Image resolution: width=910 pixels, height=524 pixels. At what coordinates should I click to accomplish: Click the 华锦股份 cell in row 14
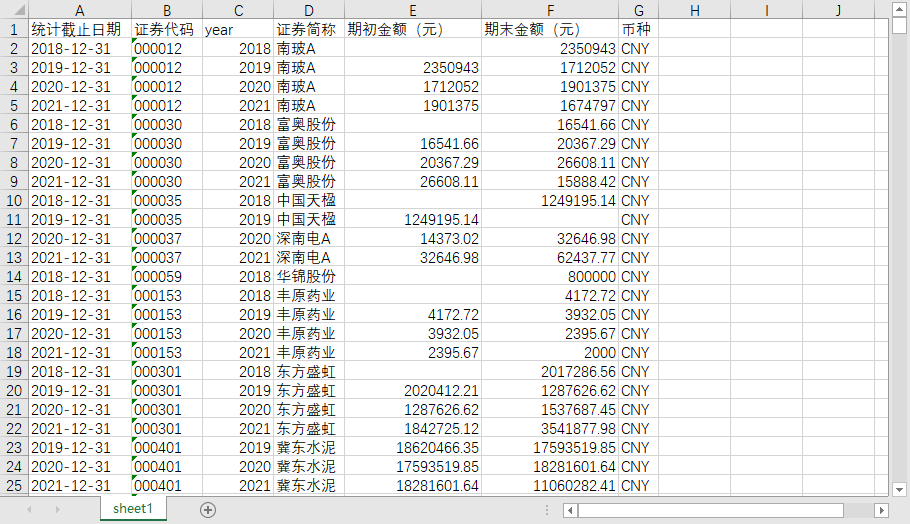(x=308, y=277)
